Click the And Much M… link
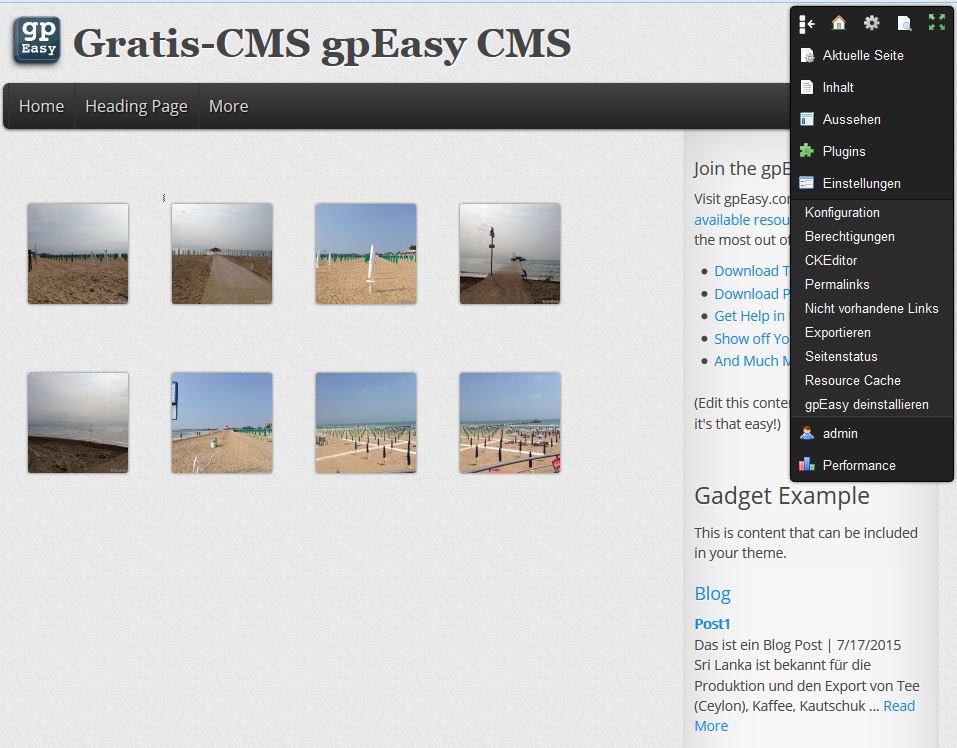 752,361
